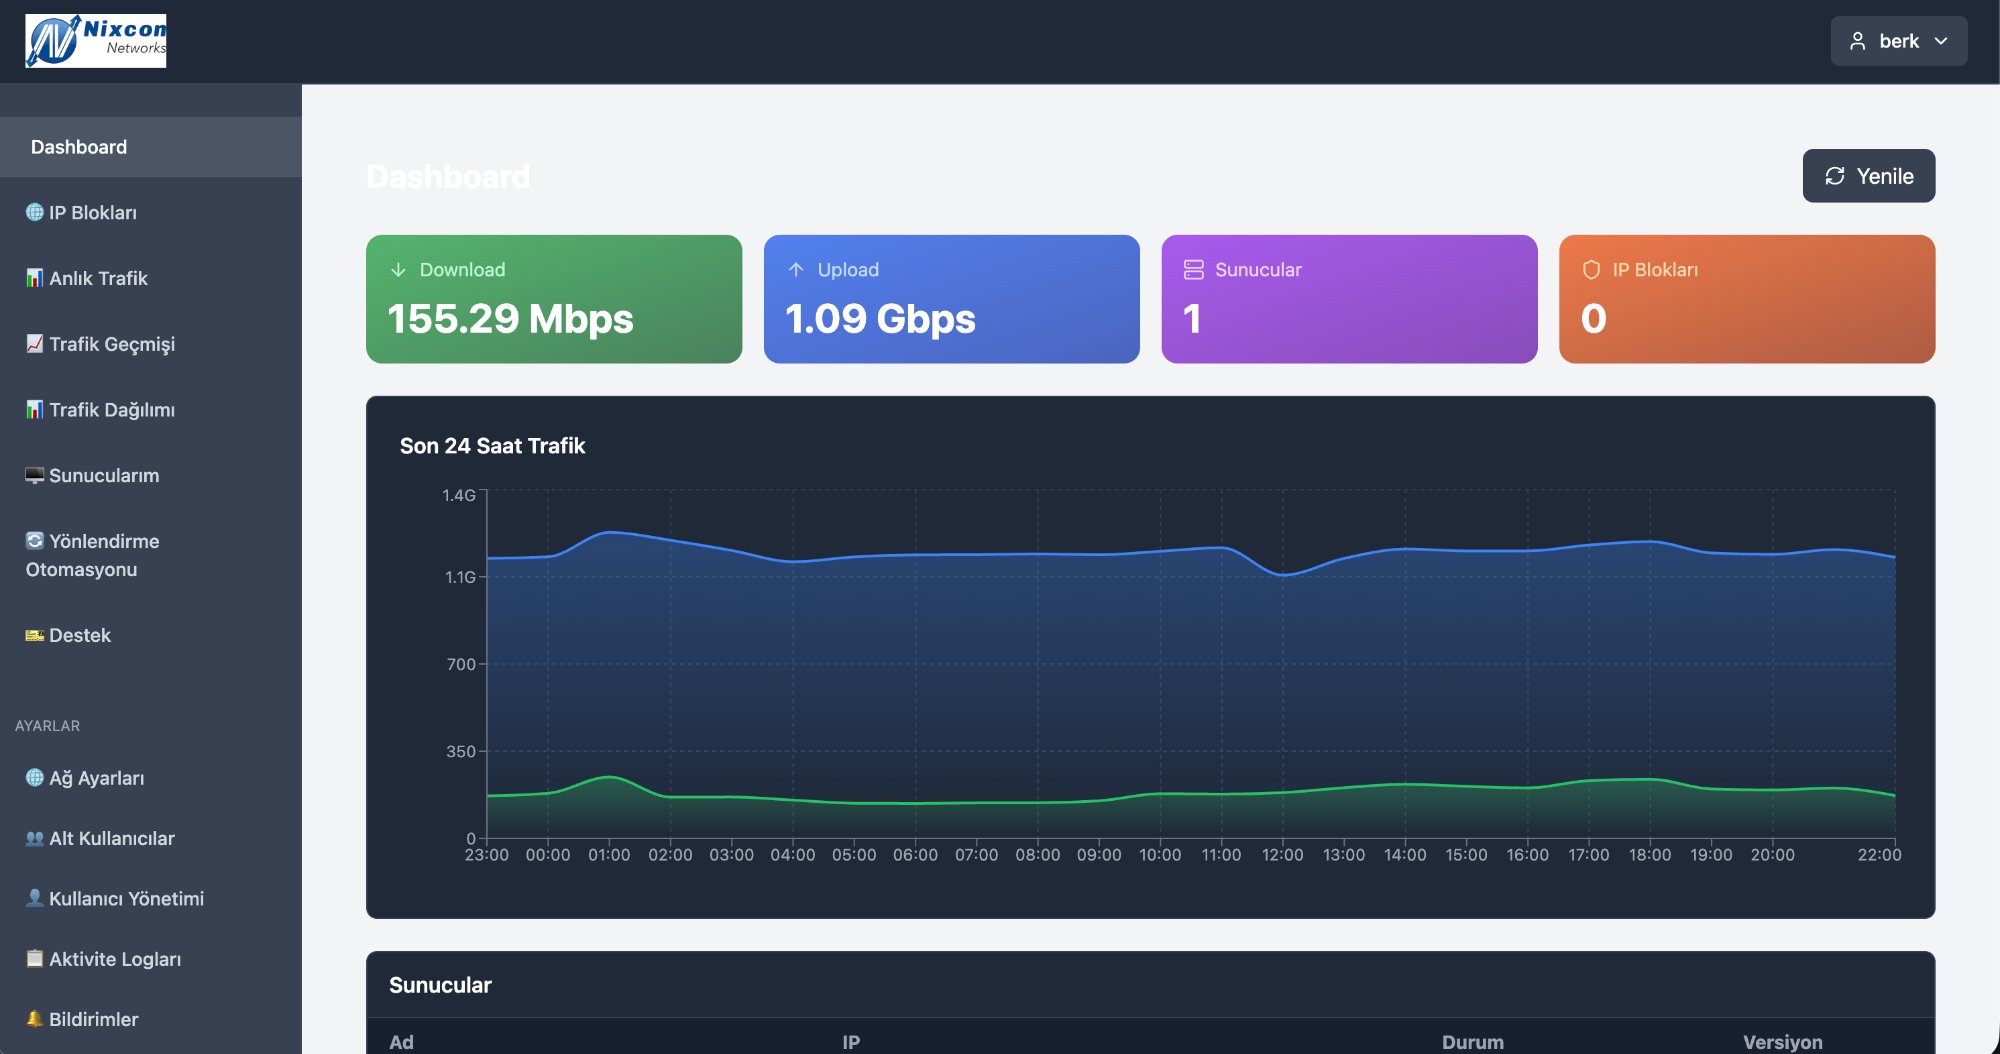Viewport: 2000px width, 1054px height.
Task: Click the Trafik Dağılımı bar chart icon
Action: [x=34, y=410]
